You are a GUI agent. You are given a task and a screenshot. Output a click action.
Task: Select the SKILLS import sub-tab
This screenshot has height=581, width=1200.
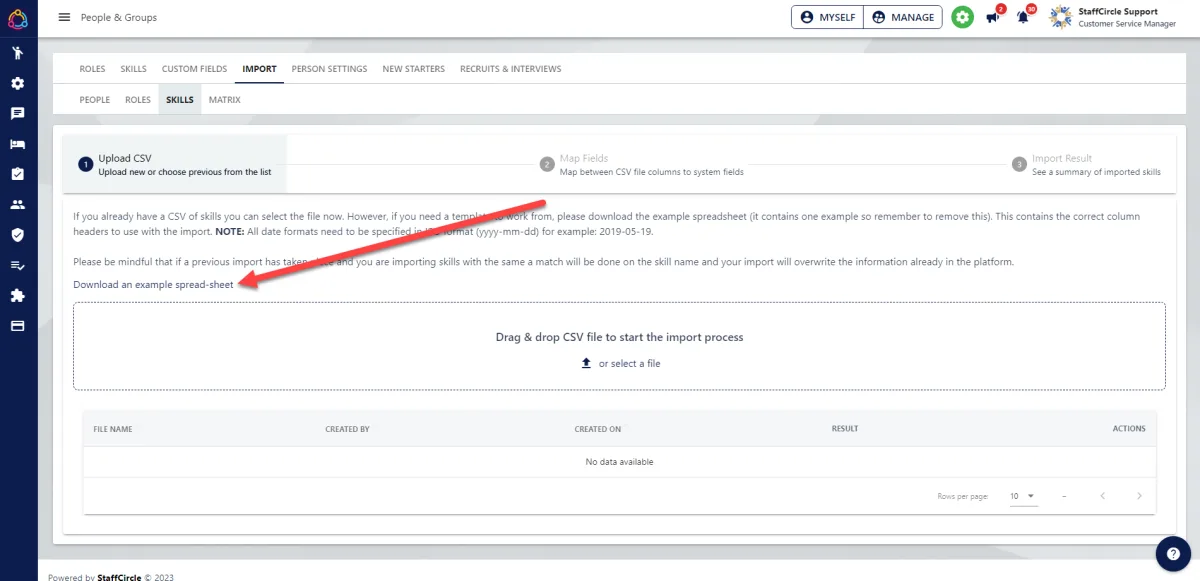(x=180, y=100)
